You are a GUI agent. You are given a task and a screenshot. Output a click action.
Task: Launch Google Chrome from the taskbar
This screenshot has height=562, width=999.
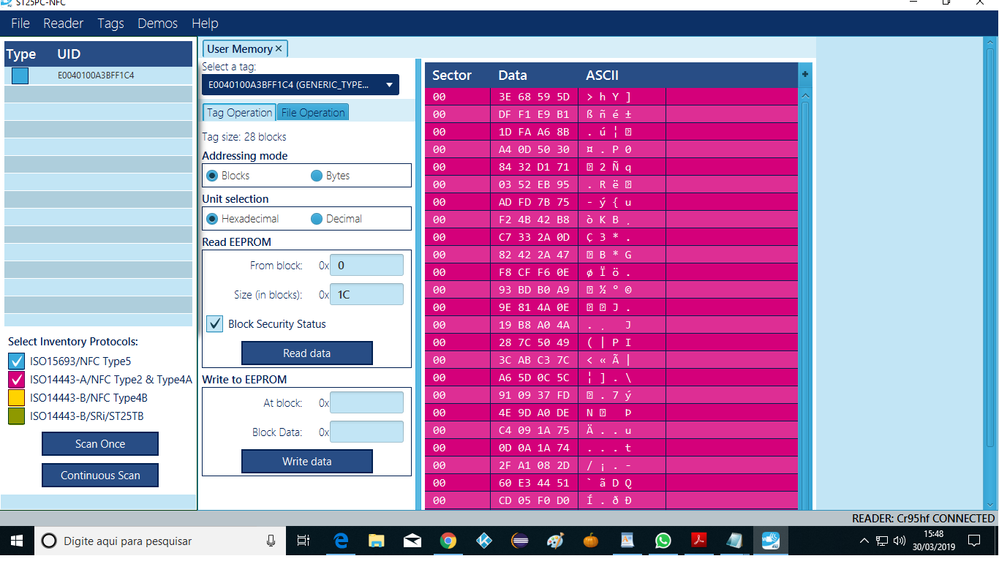449,541
